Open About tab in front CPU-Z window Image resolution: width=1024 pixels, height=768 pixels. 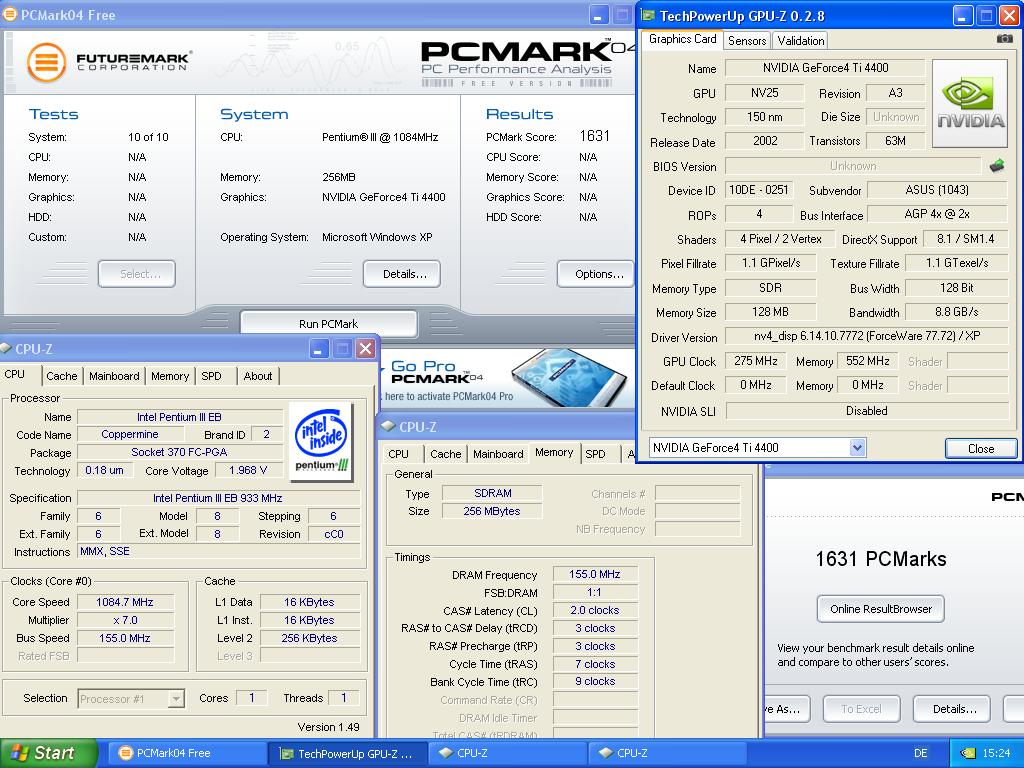pyautogui.click(x=257, y=376)
